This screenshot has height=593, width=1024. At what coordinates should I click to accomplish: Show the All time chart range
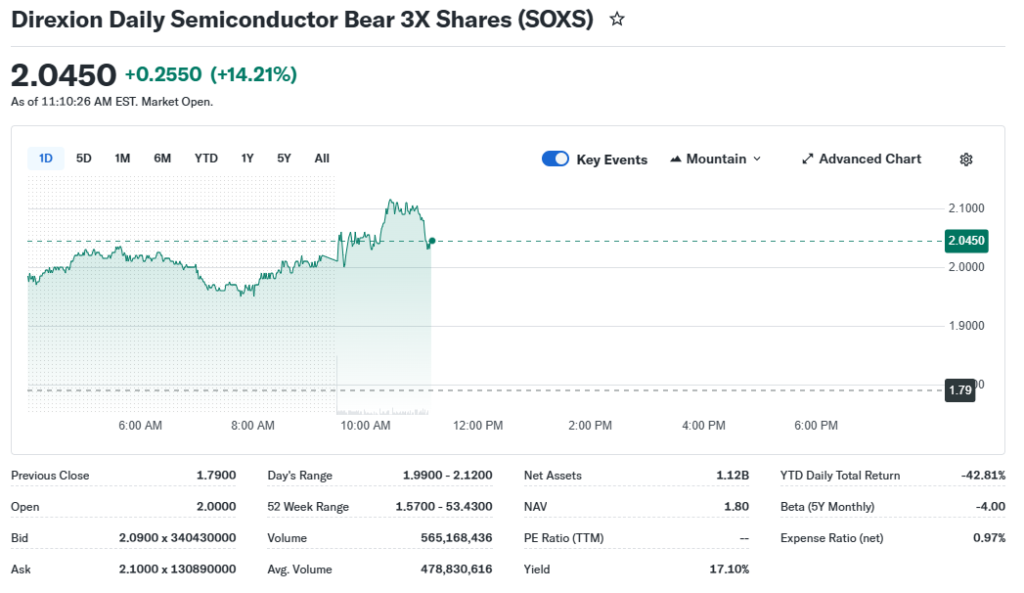tap(322, 158)
